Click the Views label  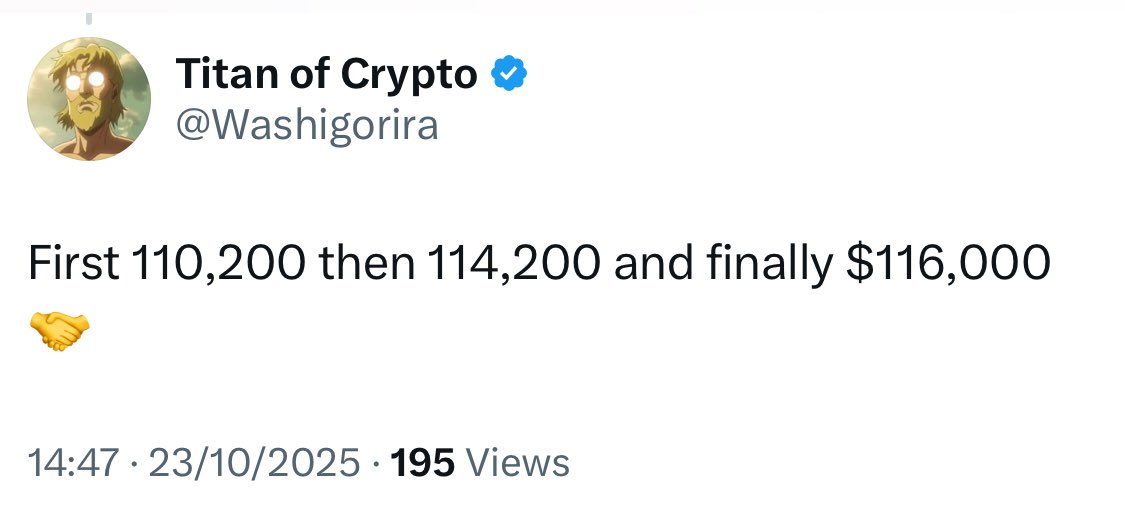point(518,463)
